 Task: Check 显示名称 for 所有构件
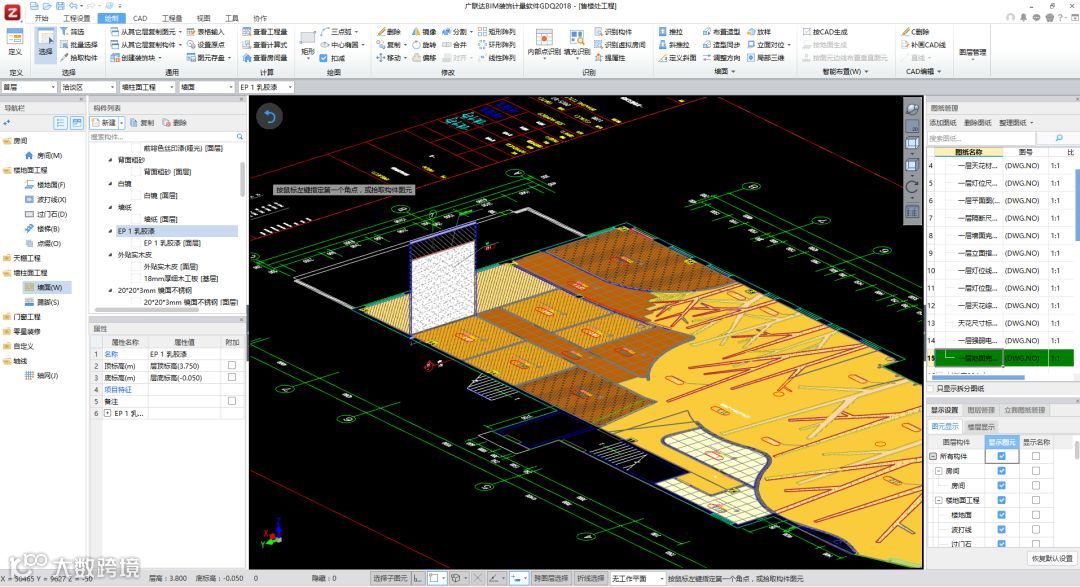pos(1036,456)
